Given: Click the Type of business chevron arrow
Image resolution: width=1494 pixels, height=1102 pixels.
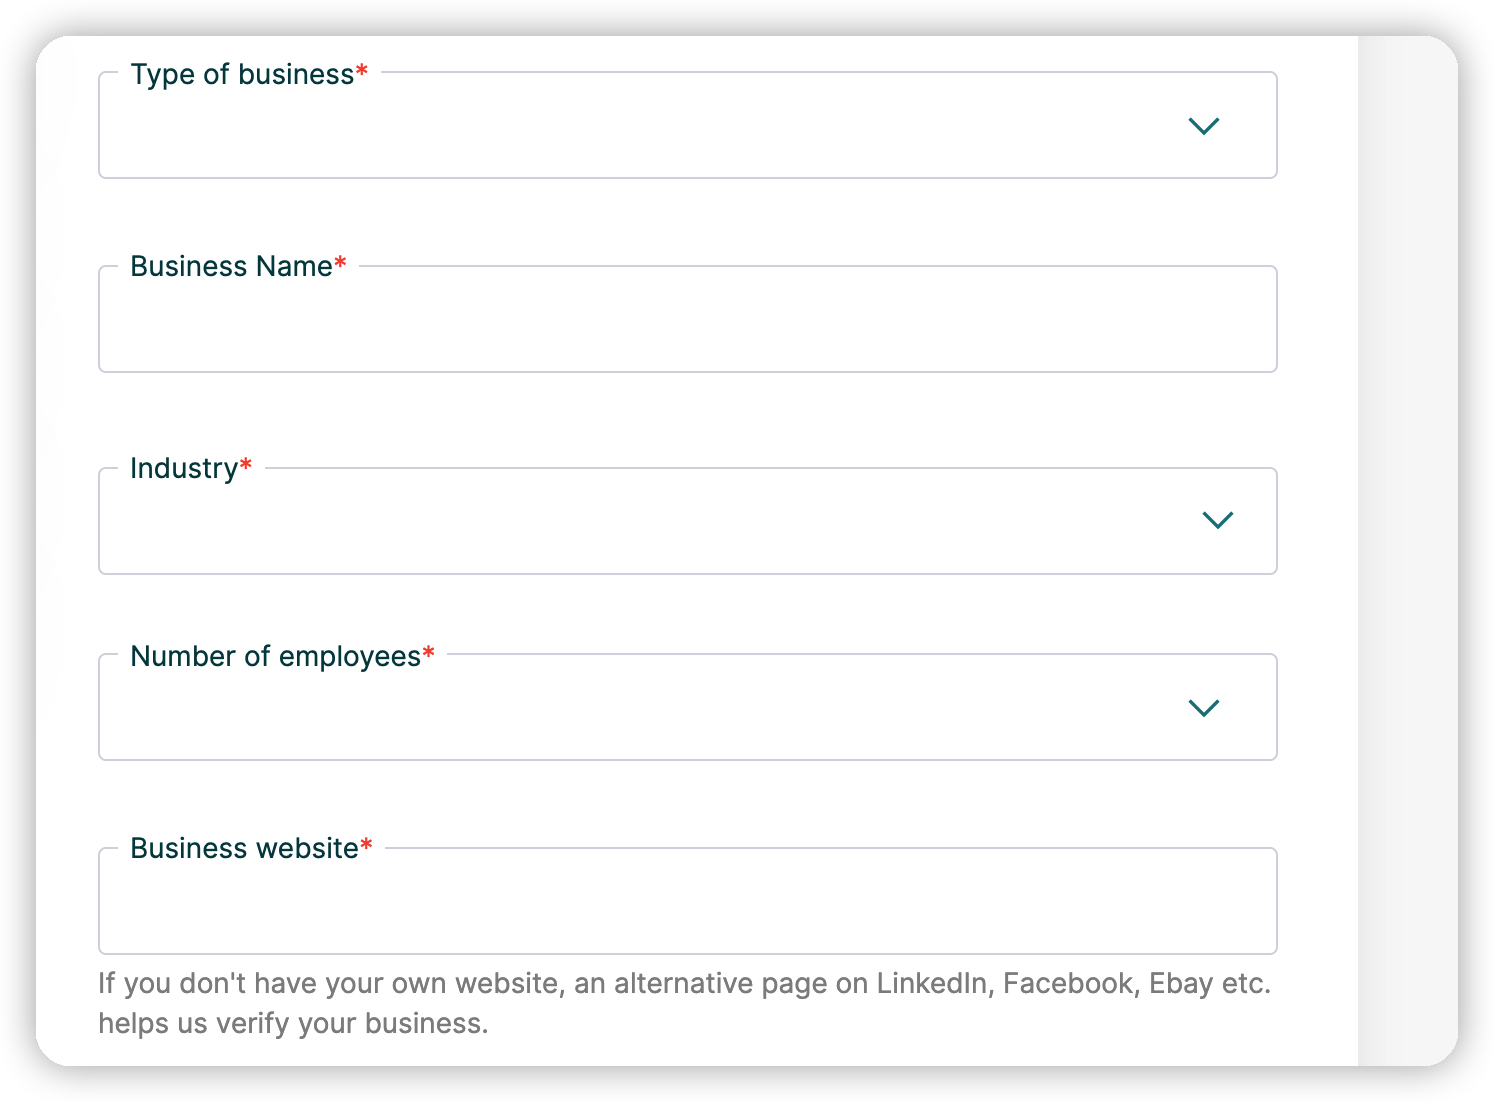Looking at the screenshot, I should pyautogui.click(x=1203, y=126).
